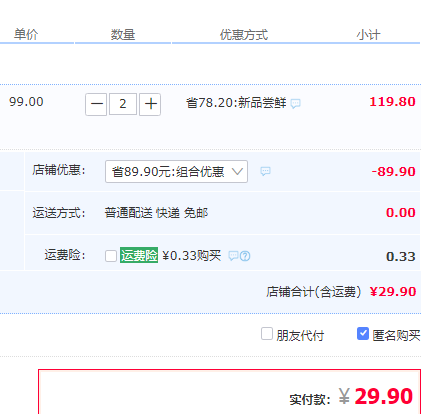Click question mark help icon for 运费险
Viewport: 423px width, 414px height.
[x=245, y=256]
